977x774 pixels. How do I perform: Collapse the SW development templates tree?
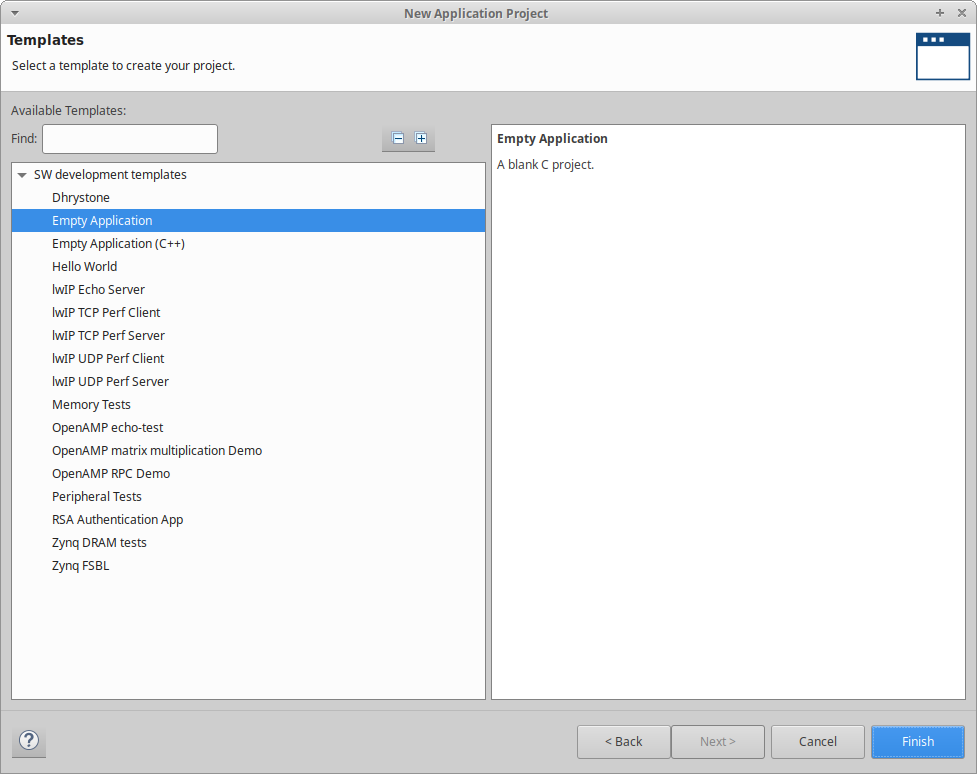(x=22, y=175)
